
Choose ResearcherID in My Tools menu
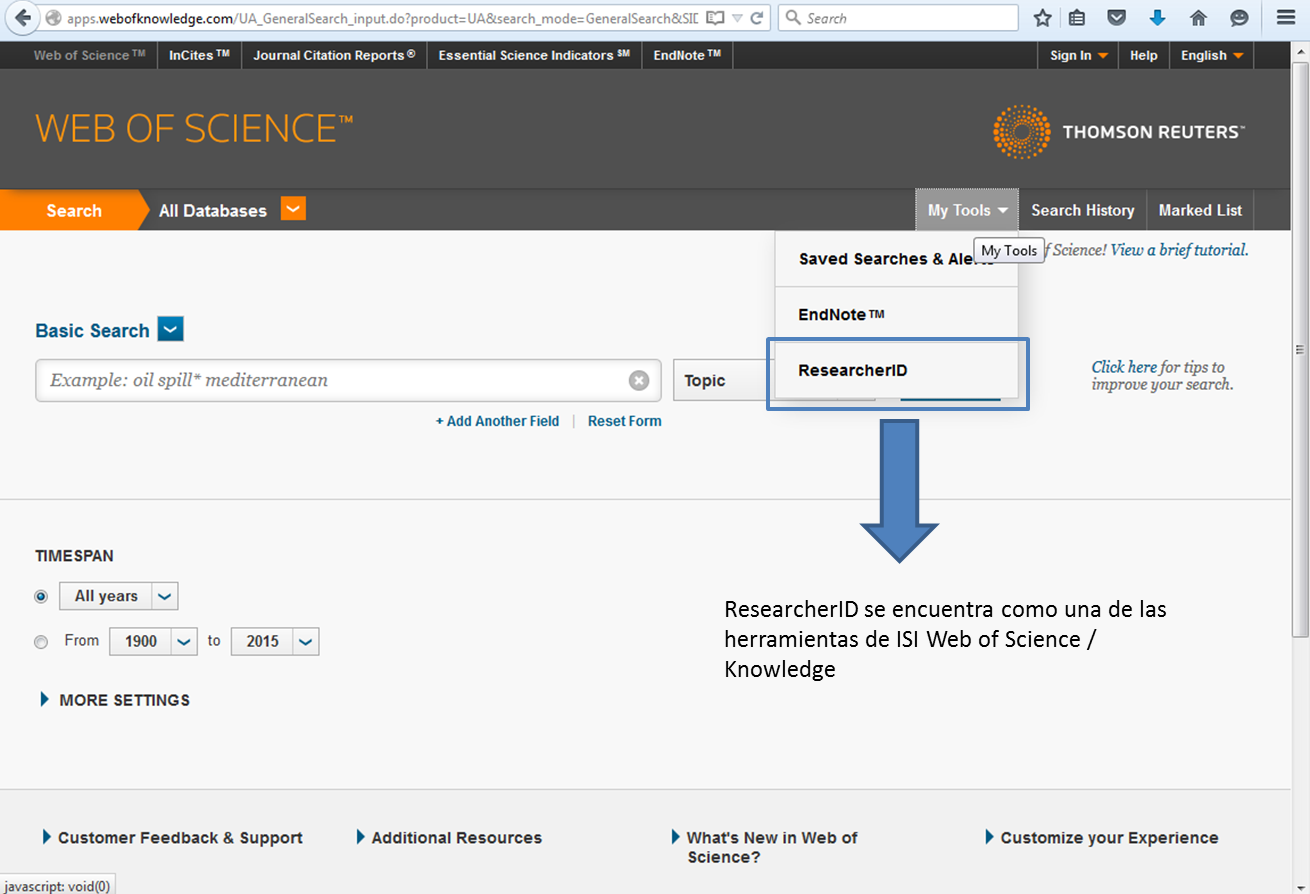click(897, 371)
